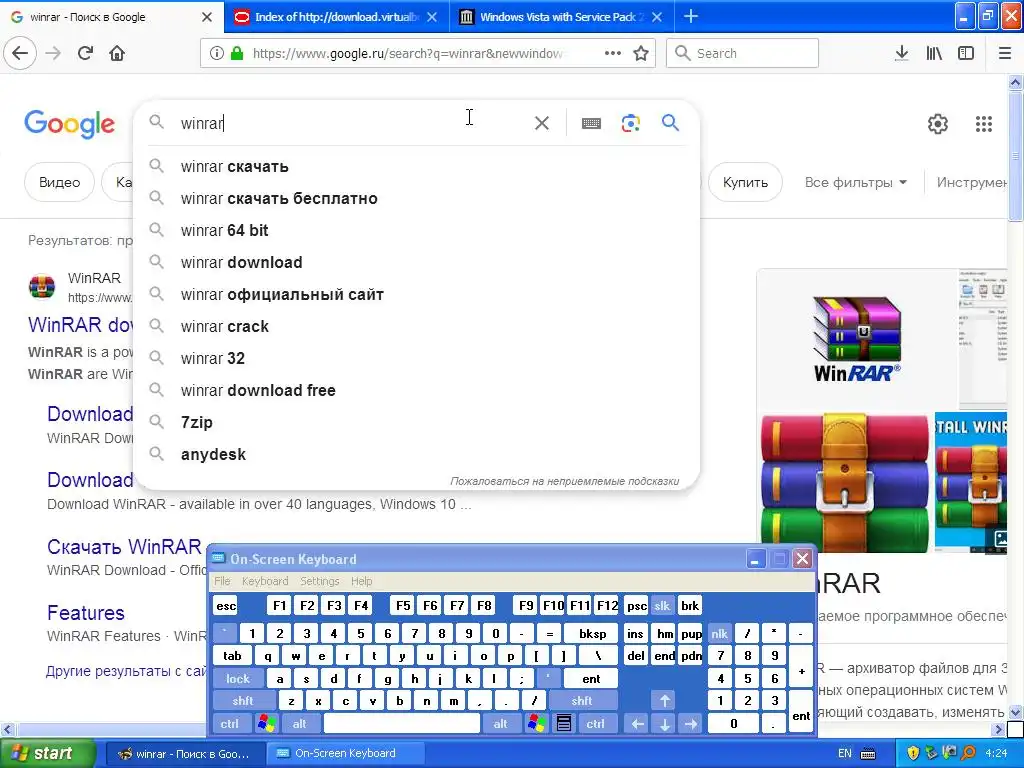Open the Firefox home page icon
Image resolution: width=1024 pixels, height=768 pixels.
pos(117,54)
